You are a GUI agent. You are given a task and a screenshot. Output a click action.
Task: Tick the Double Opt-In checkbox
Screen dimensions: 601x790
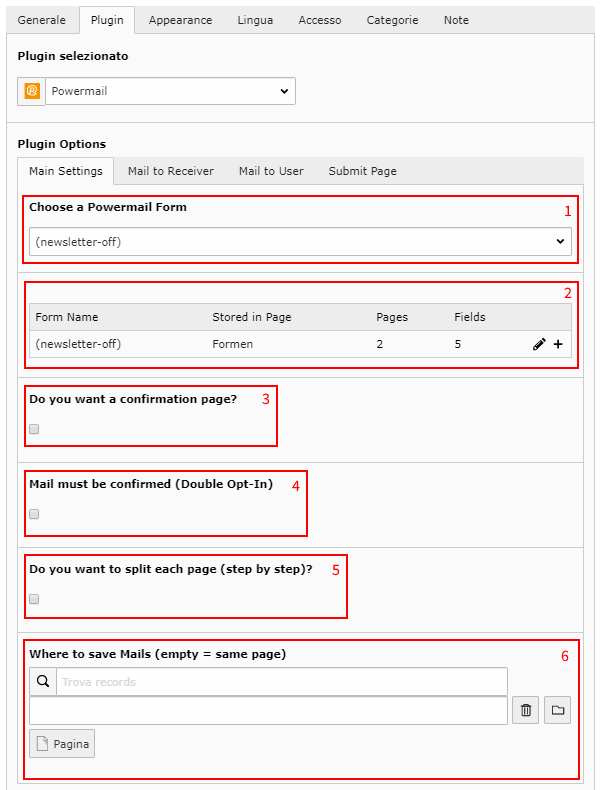coord(34,514)
